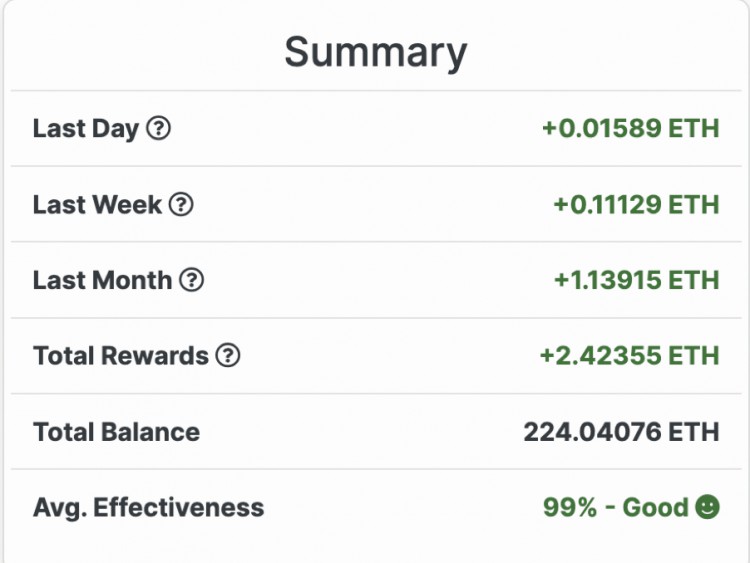Click the +0.11129 ETH weekly reward
Viewport: 750px width, 563px height.
tap(637, 205)
